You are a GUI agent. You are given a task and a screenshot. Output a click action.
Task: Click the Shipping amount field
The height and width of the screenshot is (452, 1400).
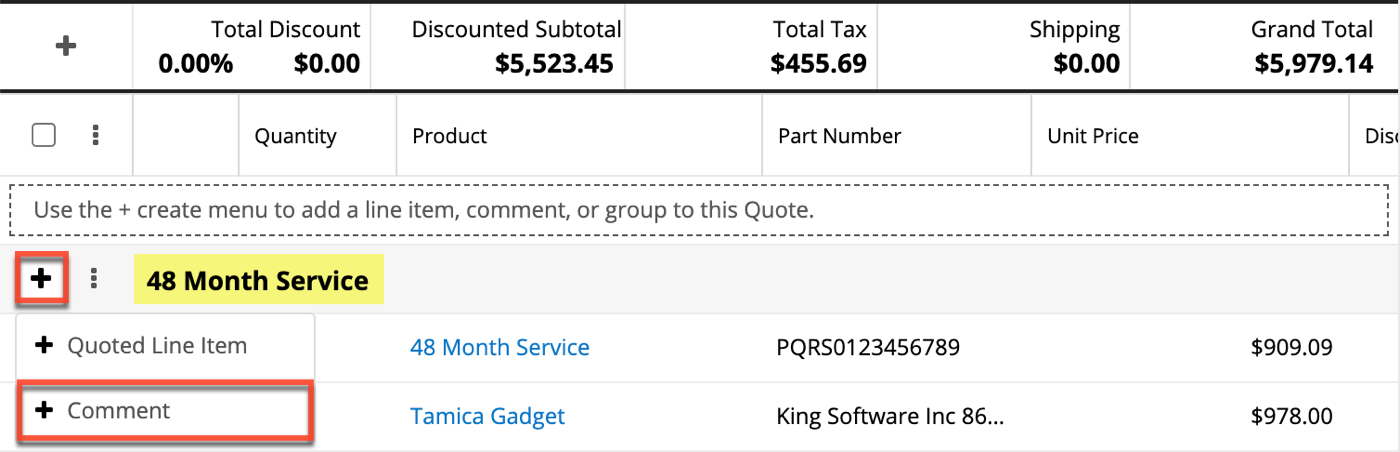(x=1086, y=65)
